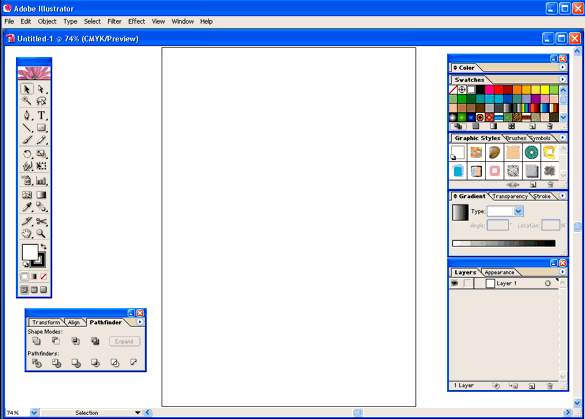Click Show All Swatches button

(457, 126)
